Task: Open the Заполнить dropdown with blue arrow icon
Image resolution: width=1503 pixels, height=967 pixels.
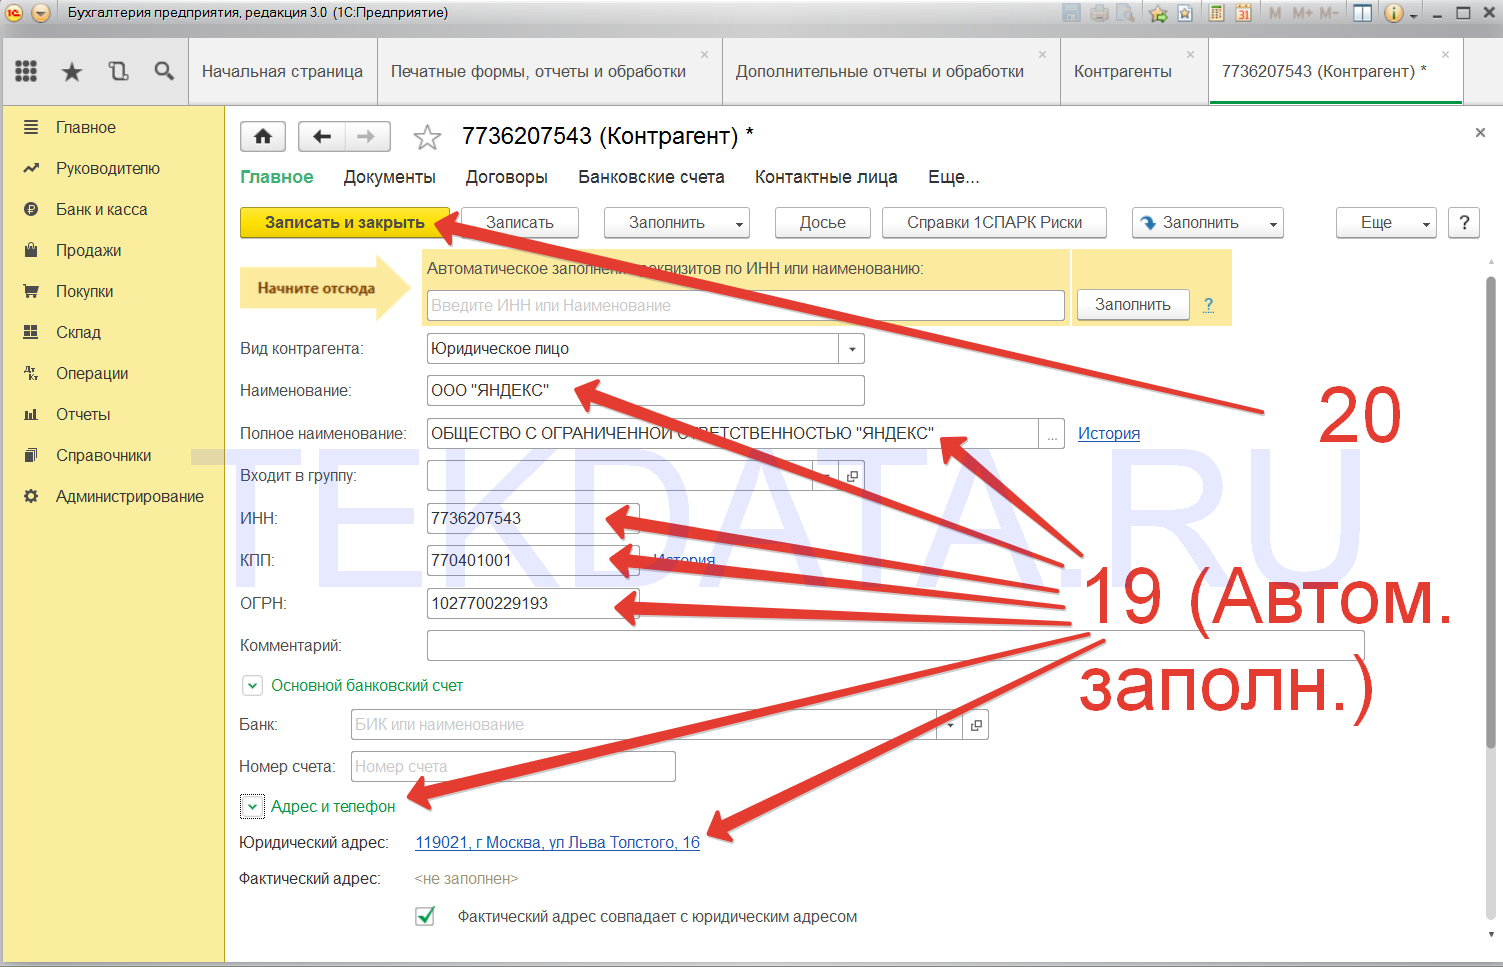Action: coord(1272,224)
